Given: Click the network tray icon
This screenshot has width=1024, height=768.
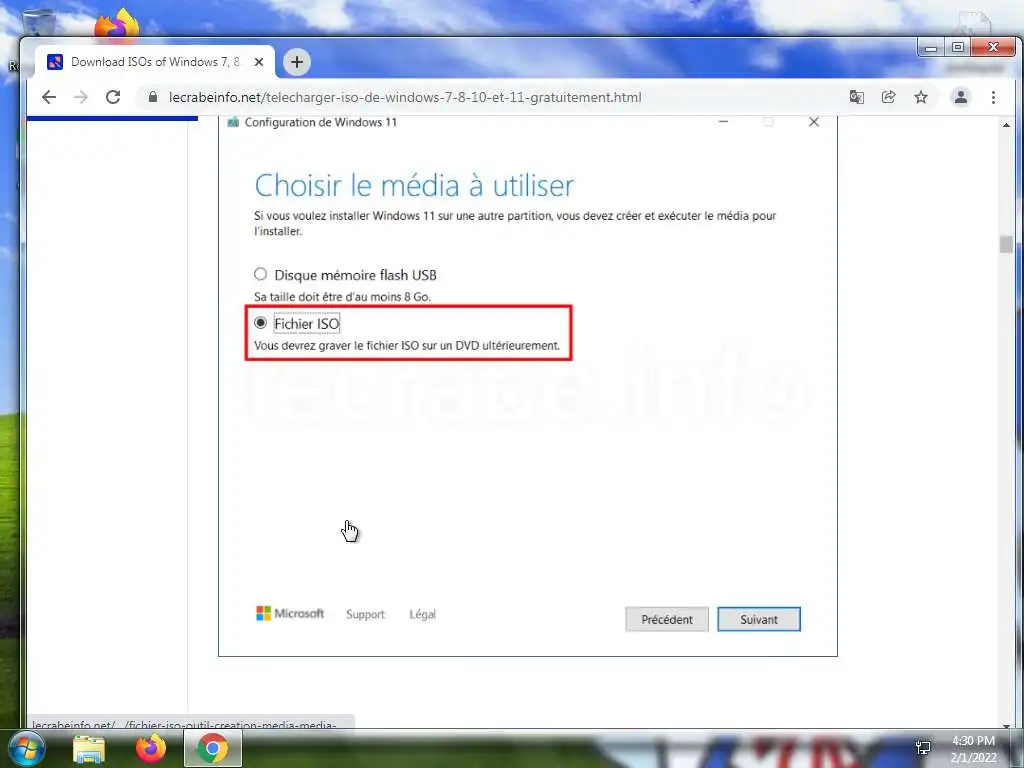Looking at the screenshot, I should (923, 748).
